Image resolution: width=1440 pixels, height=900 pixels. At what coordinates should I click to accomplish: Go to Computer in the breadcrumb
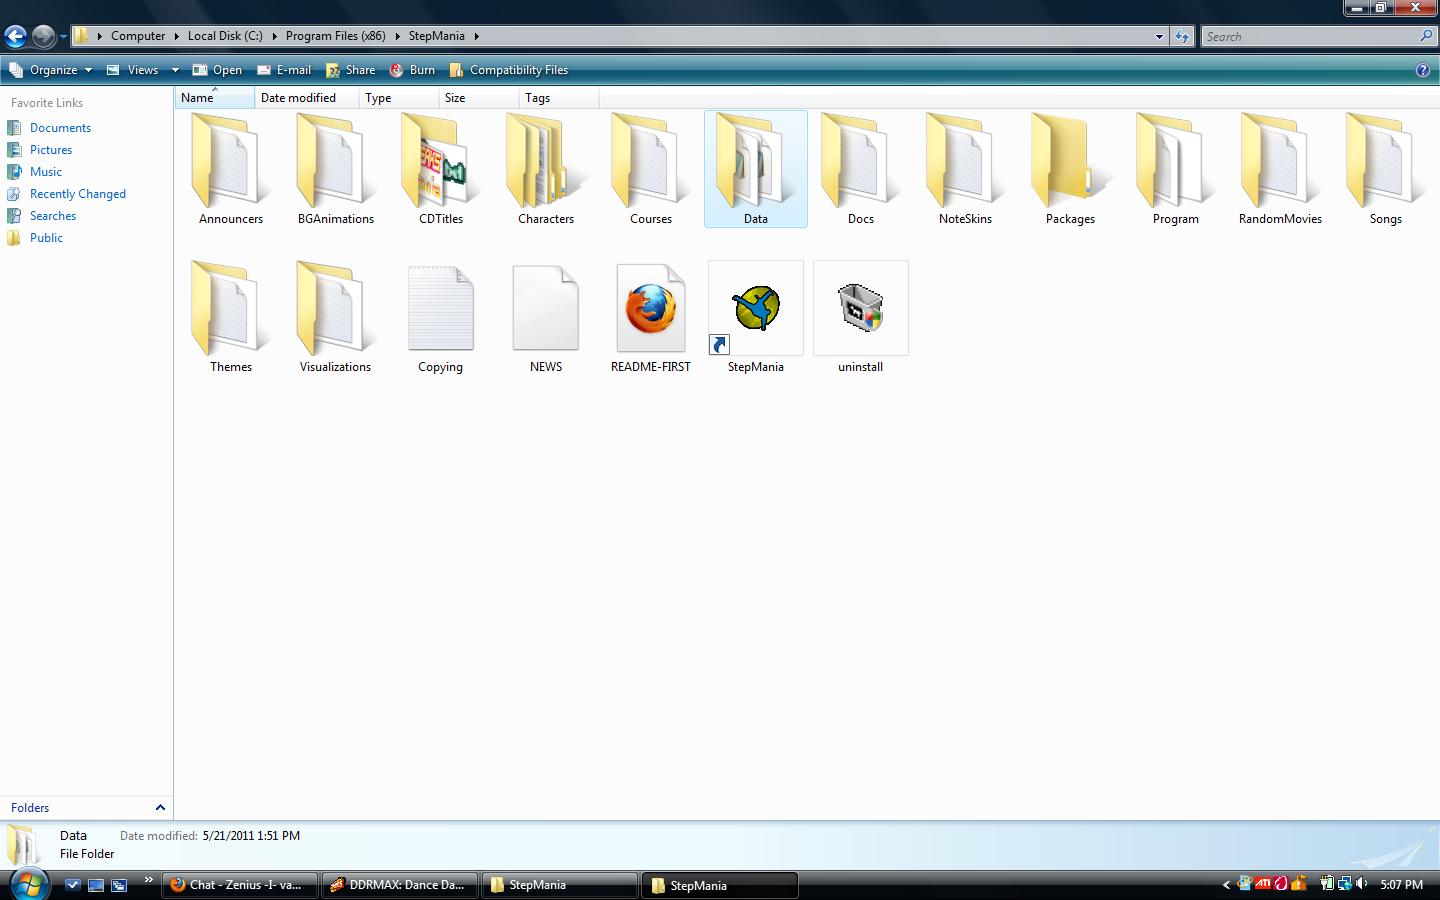click(138, 36)
